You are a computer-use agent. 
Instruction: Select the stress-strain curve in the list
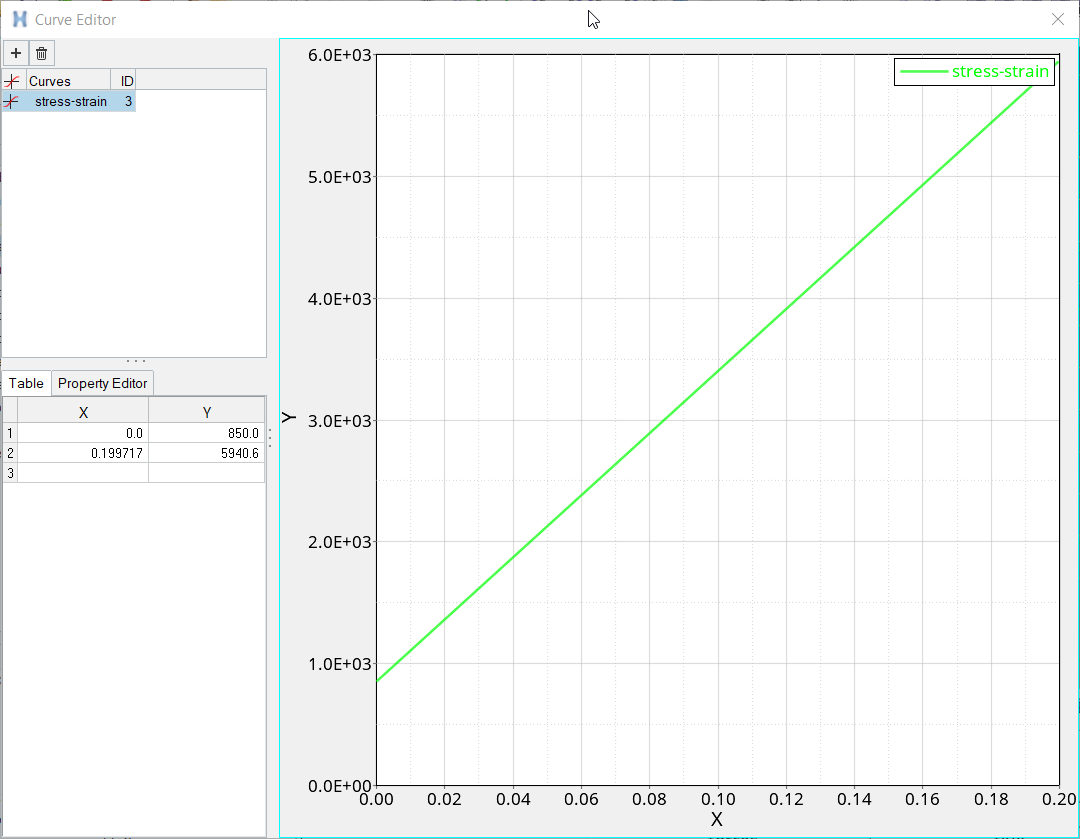click(70, 102)
